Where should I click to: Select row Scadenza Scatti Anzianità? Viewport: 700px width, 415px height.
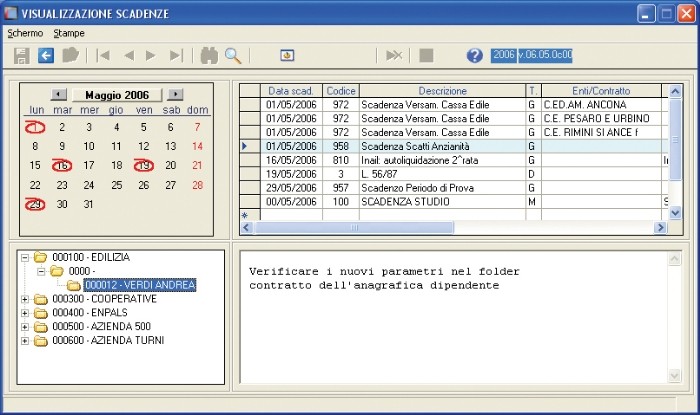454,146
